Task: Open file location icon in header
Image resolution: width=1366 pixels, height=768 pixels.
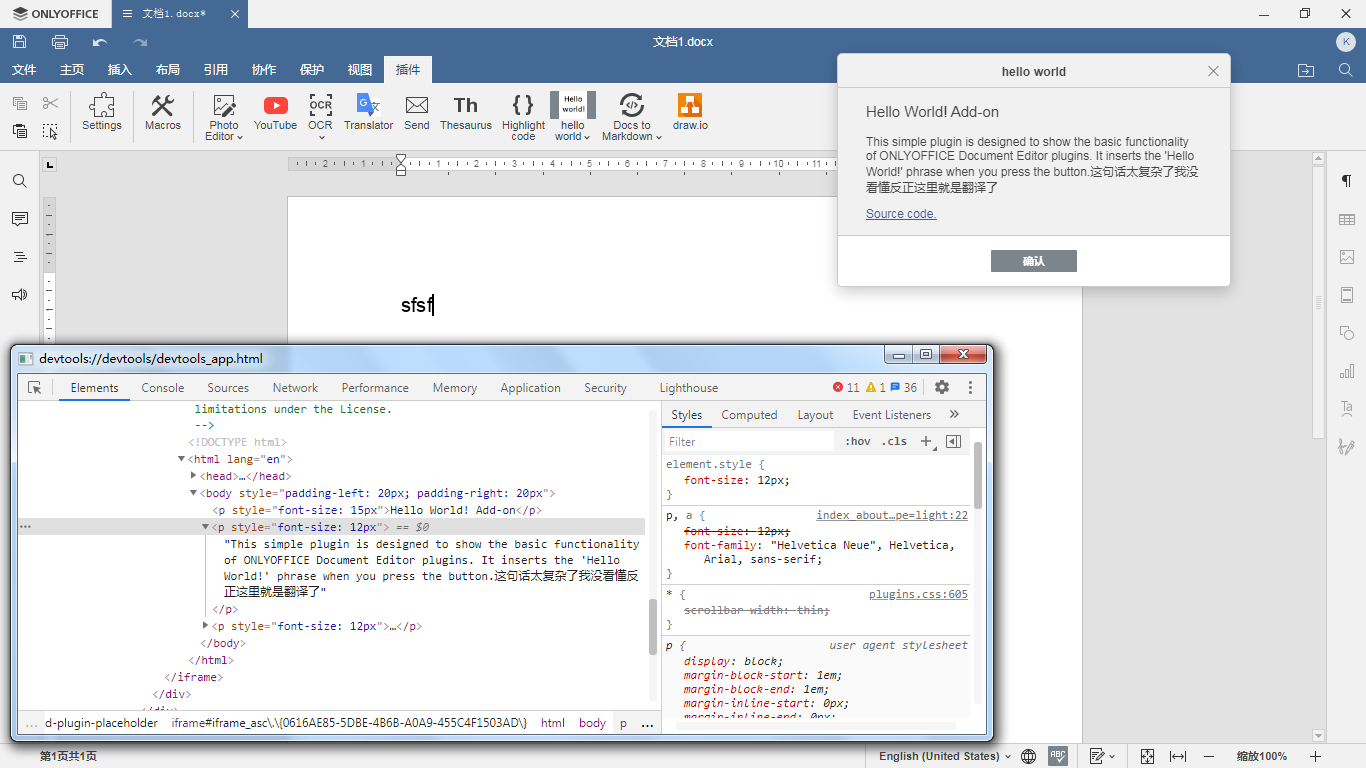Action: click(x=1306, y=70)
